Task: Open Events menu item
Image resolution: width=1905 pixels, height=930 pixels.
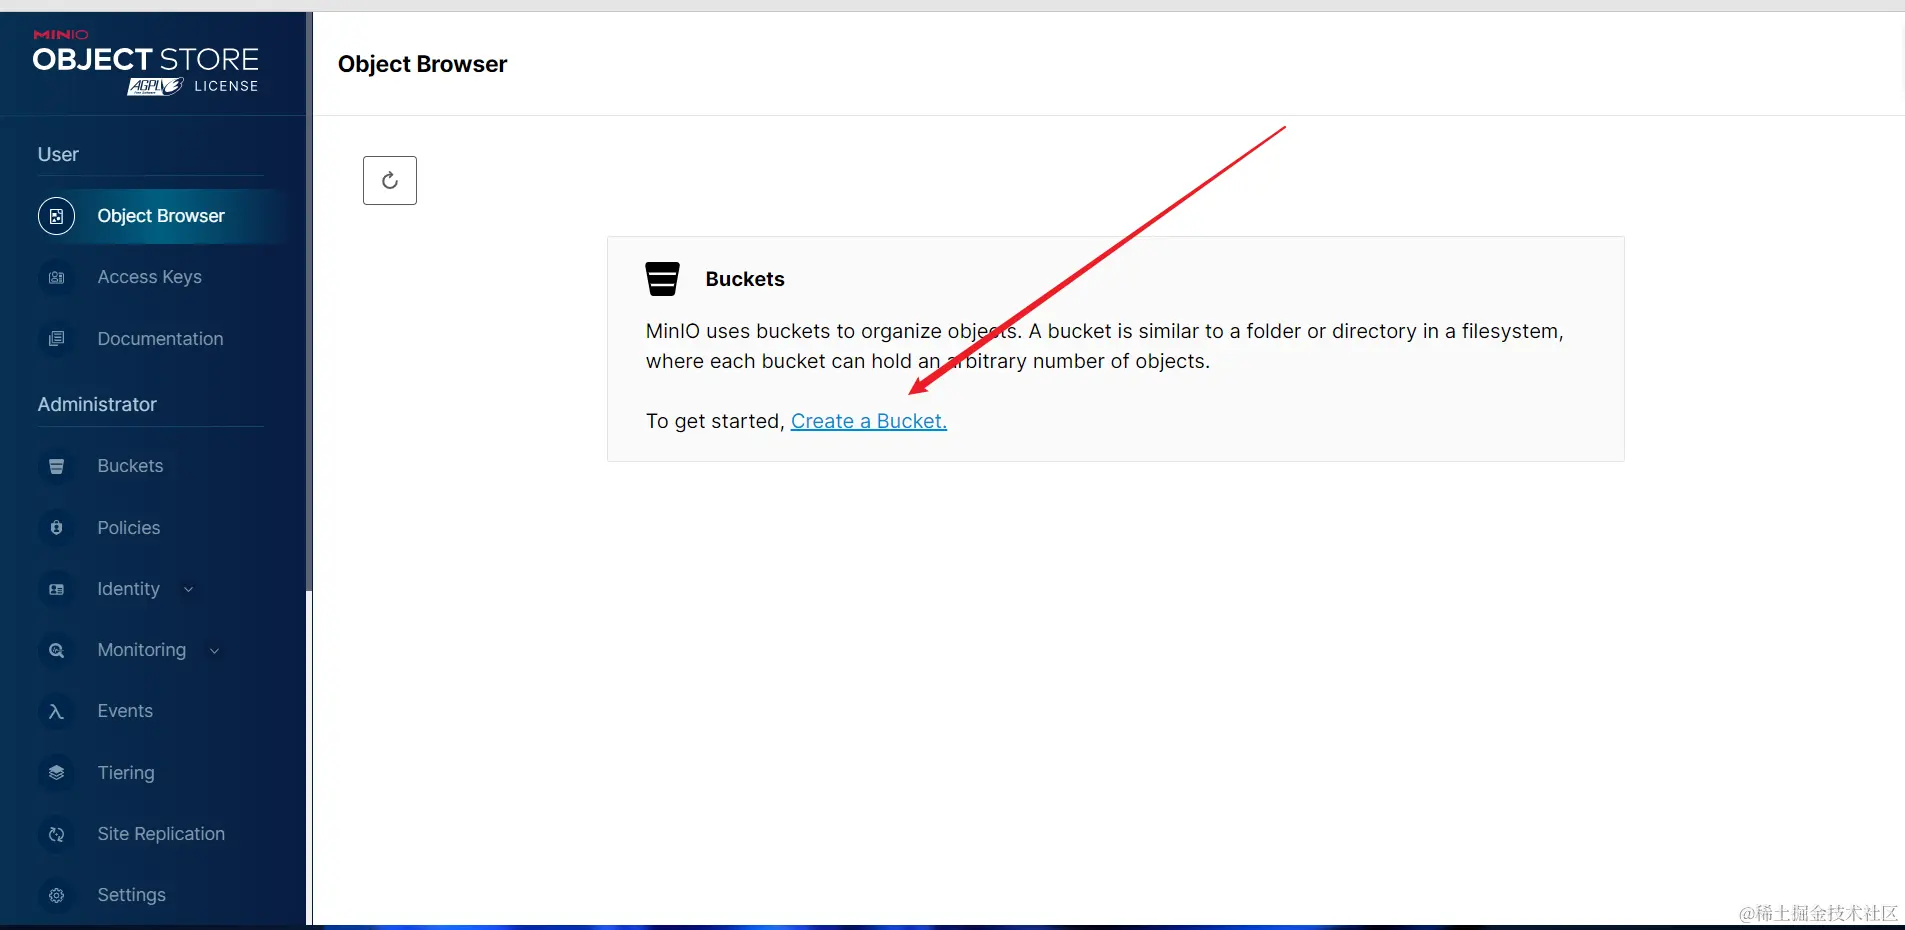Action: tap(126, 711)
